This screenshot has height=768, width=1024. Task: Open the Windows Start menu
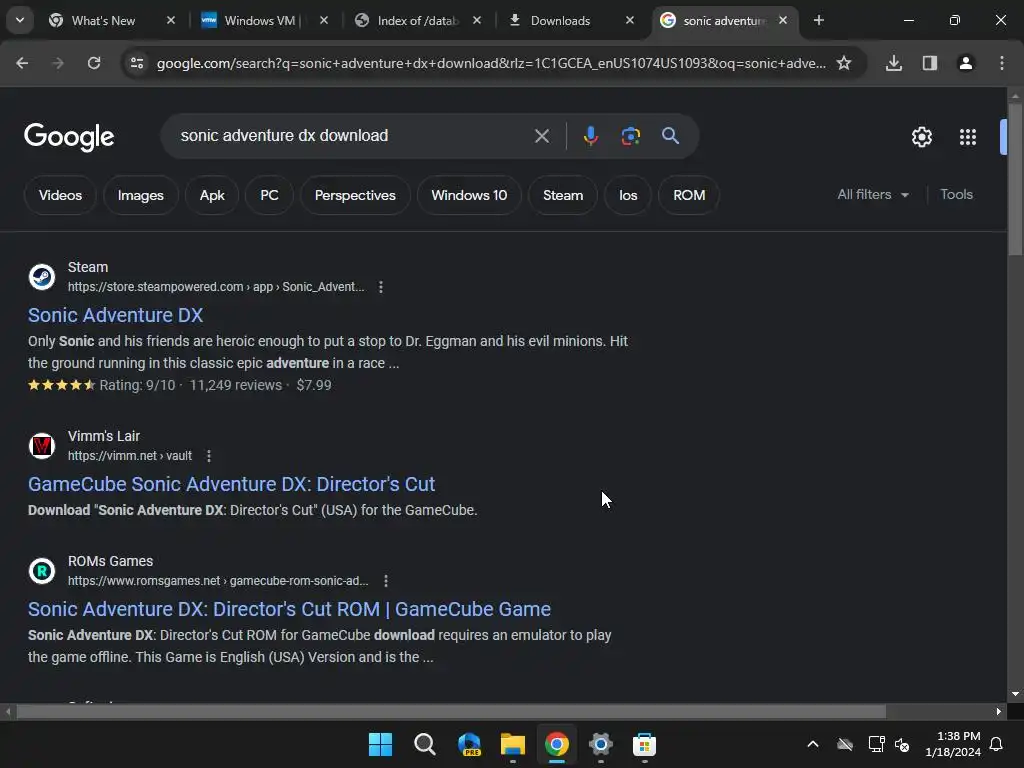380,744
